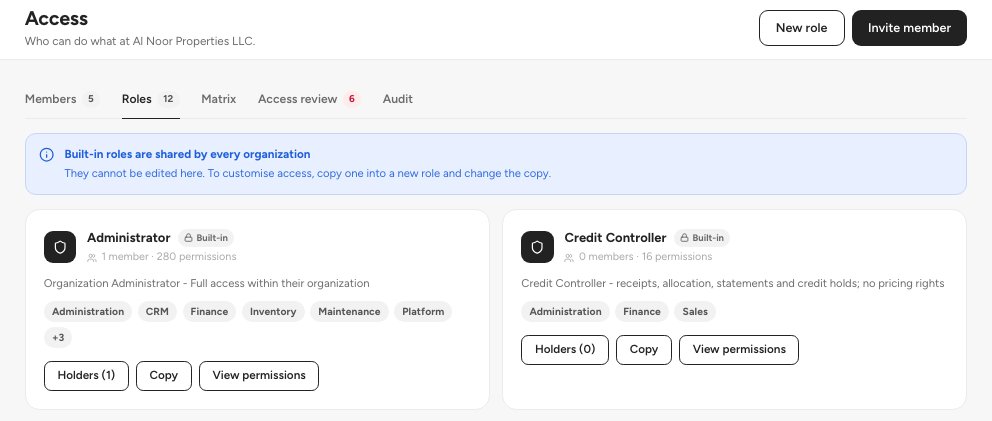This screenshot has width=992, height=421.
Task: Click the 'Organization Administrator - Full access' description
Action: pos(207,284)
